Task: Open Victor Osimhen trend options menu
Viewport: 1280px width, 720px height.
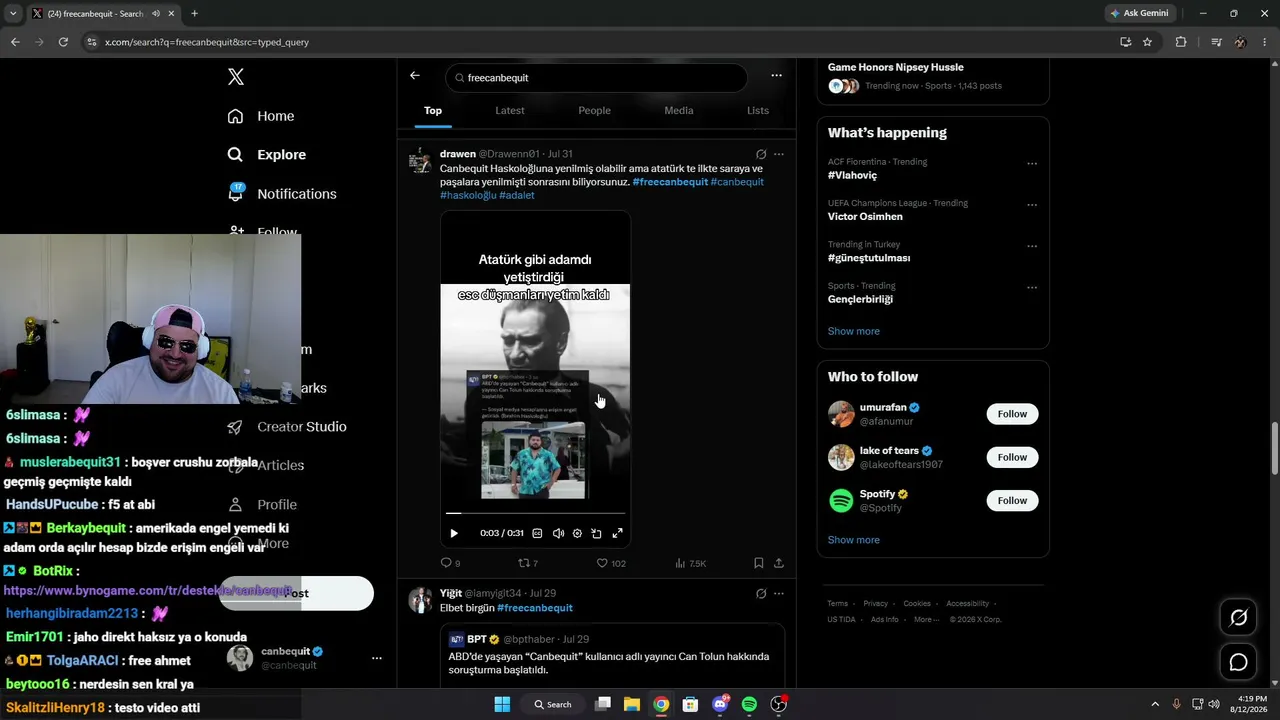Action: pos(1032,204)
